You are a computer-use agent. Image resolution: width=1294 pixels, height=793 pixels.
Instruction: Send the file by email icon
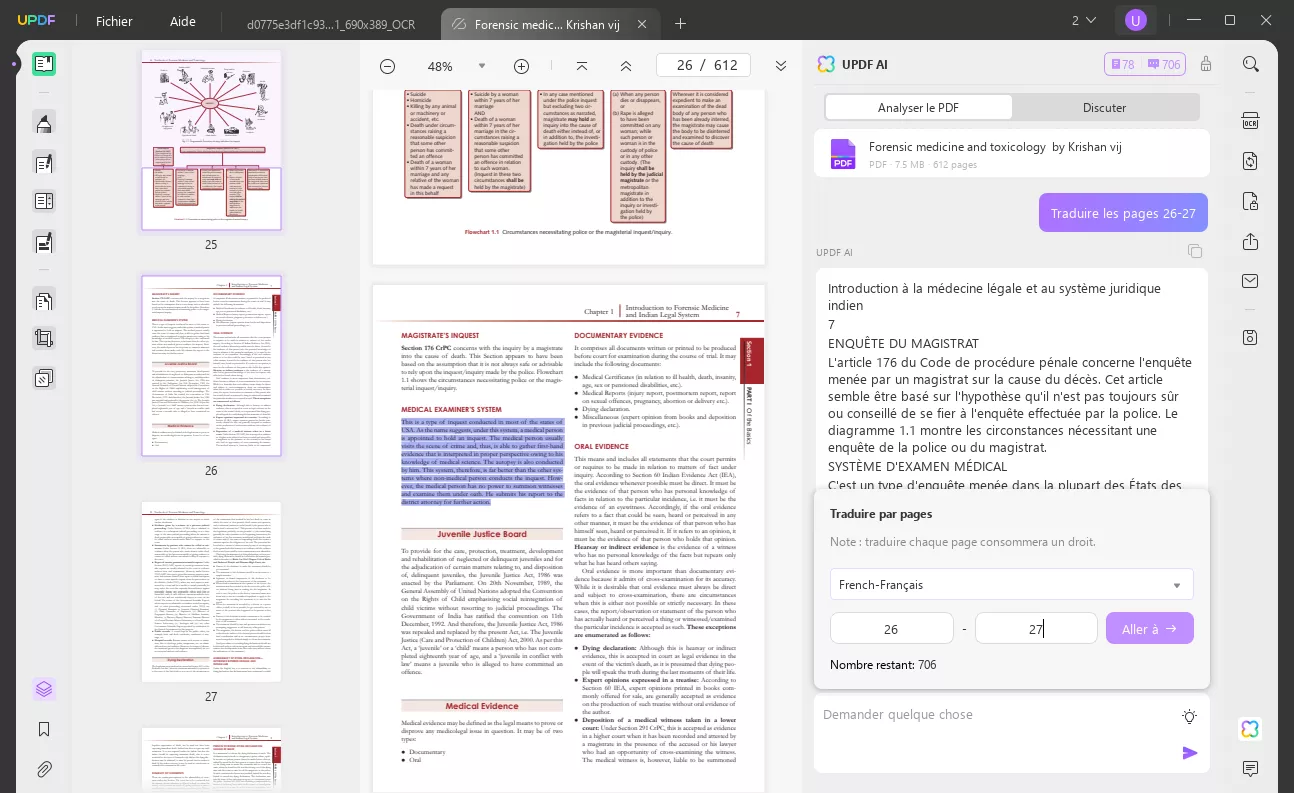click(1251, 281)
